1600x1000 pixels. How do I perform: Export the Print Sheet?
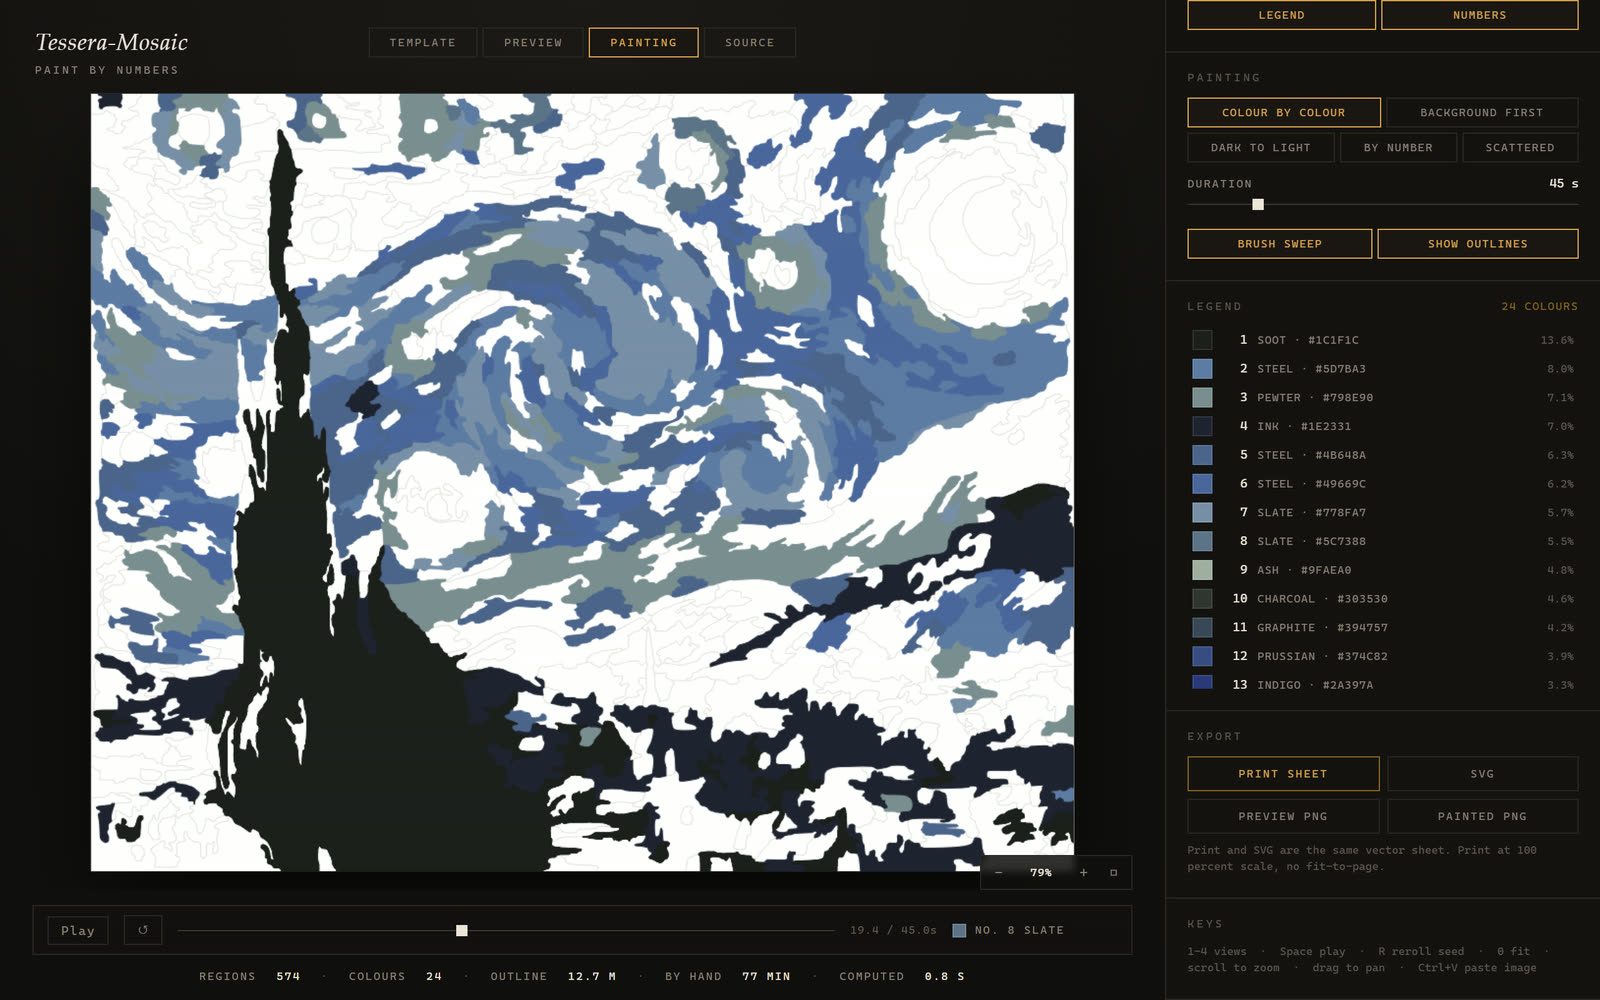pyautogui.click(x=1283, y=774)
